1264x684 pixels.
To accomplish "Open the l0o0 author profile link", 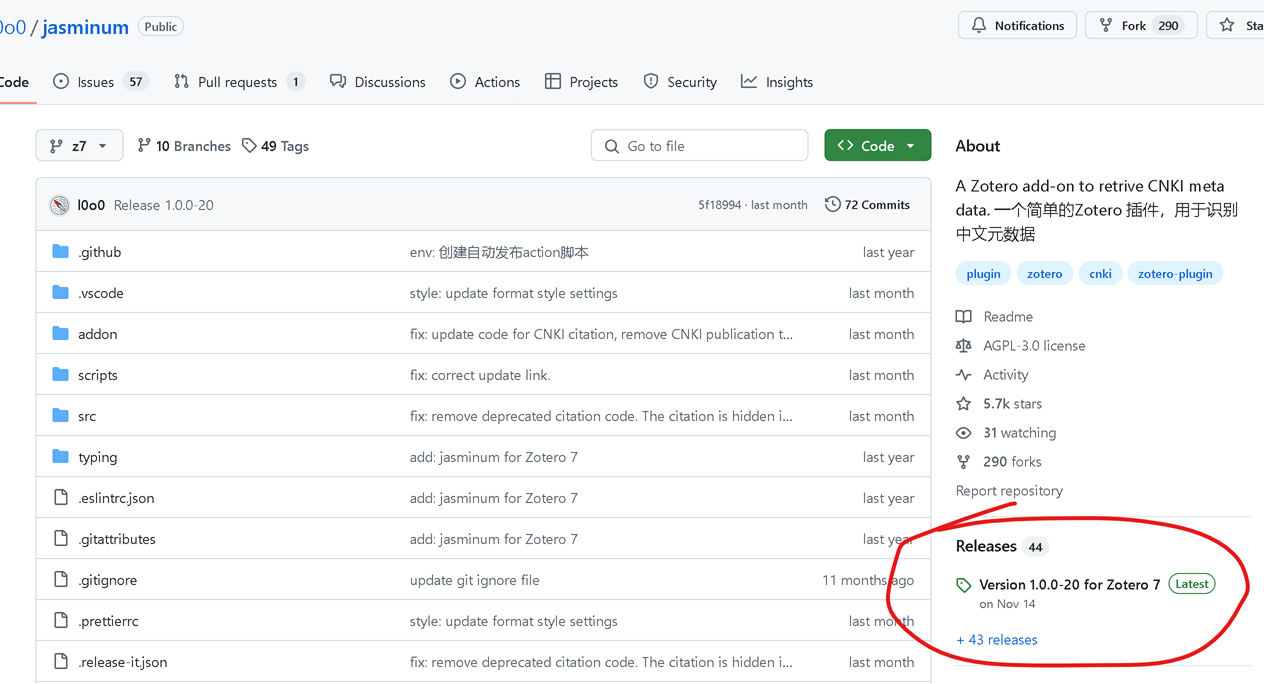I will point(91,205).
